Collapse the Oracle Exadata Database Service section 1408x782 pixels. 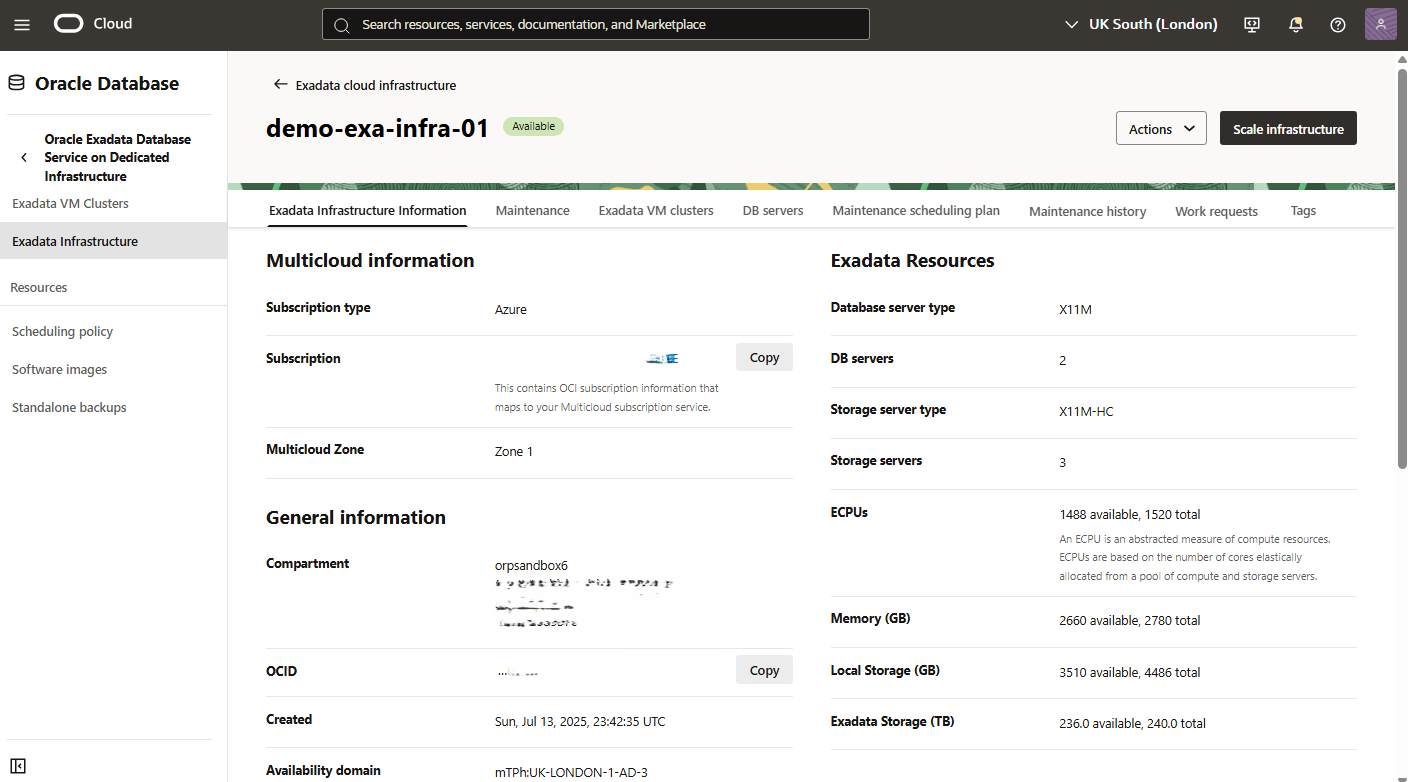pyautogui.click(x=23, y=157)
